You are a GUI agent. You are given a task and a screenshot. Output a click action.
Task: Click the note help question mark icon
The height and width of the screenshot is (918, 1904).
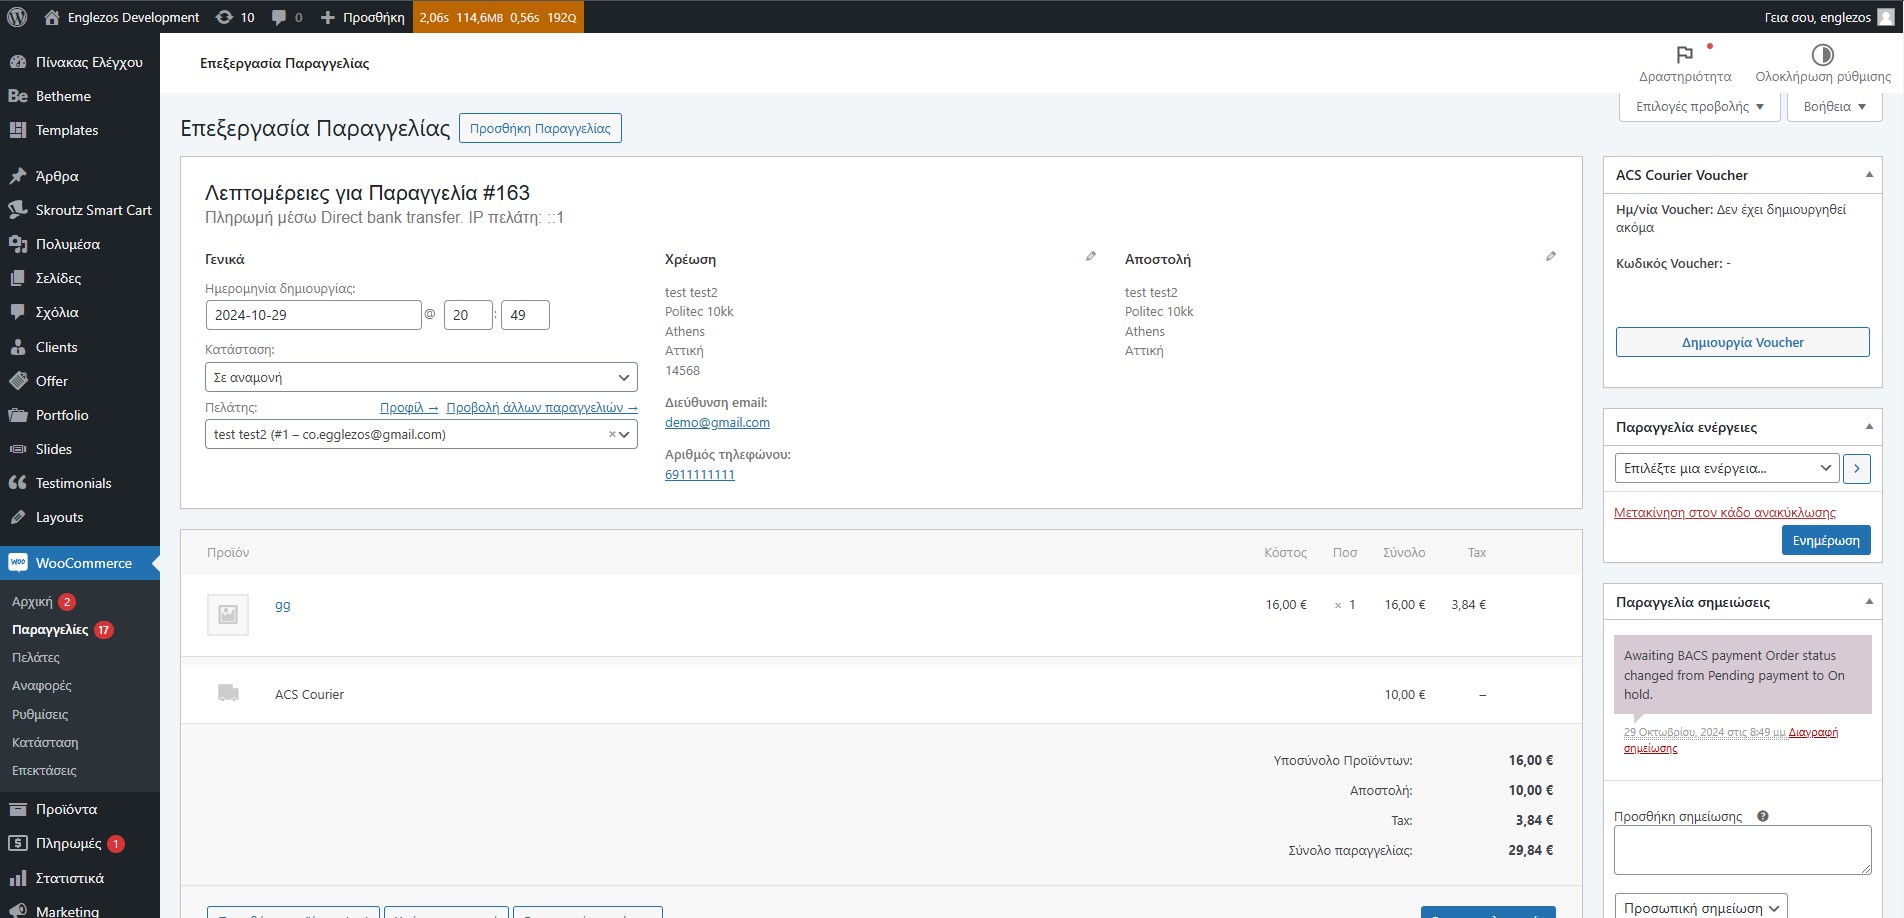pyautogui.click(x=1763, y=816)
